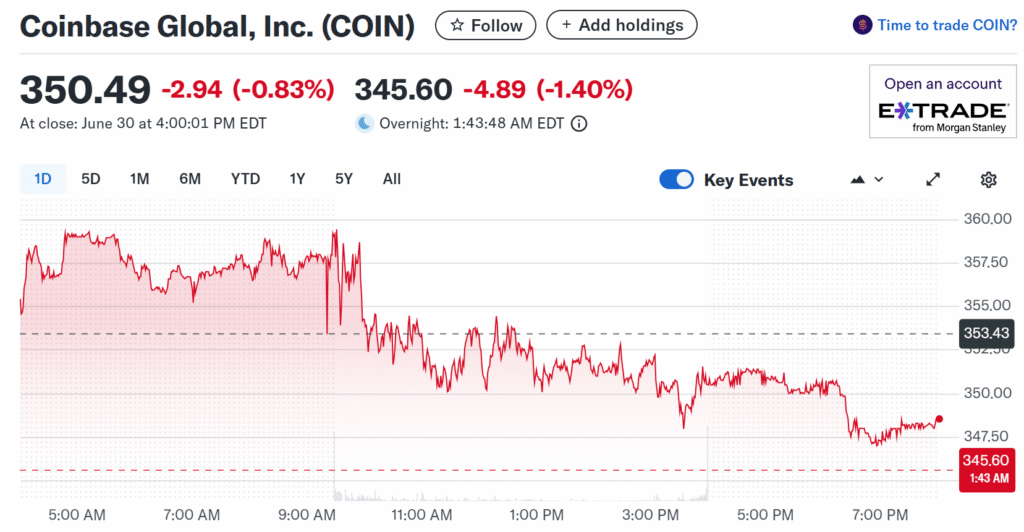Image resolution: width=1024 pixels, height=532 pixels.
Task: Click the overnight moon icon
Action: (364, 124)
